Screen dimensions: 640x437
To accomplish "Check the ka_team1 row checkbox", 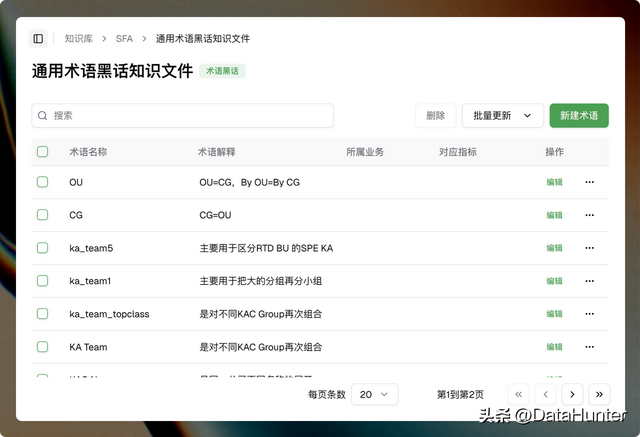I will tap(42, 281).
